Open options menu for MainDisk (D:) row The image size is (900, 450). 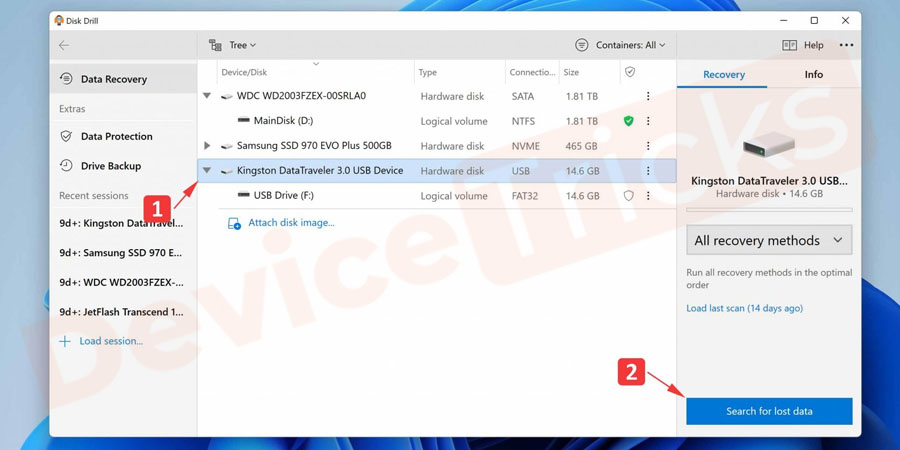click(x=648, y=121)
